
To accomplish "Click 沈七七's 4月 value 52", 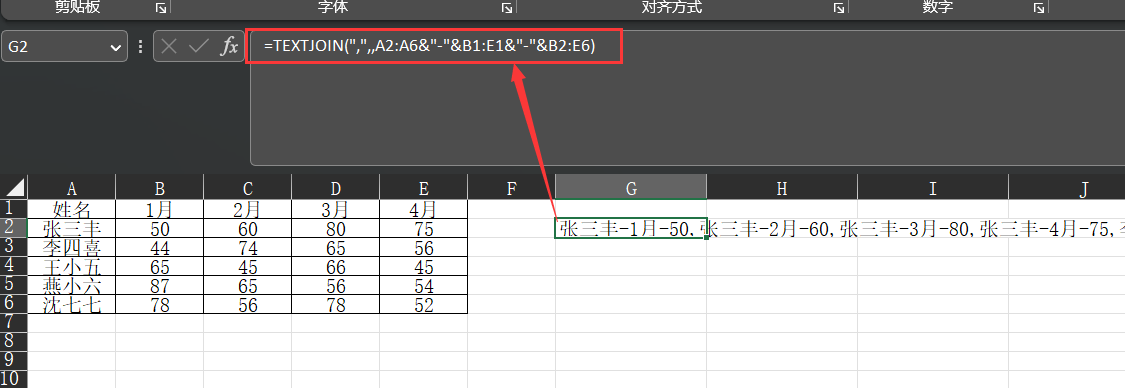I will click(x=423, y=304).
